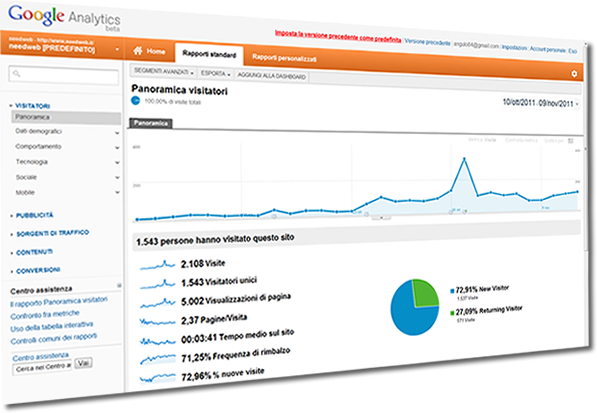
Task: Click the blue segment circle icon beside 100,00%
Action: [x=135, y=100]
